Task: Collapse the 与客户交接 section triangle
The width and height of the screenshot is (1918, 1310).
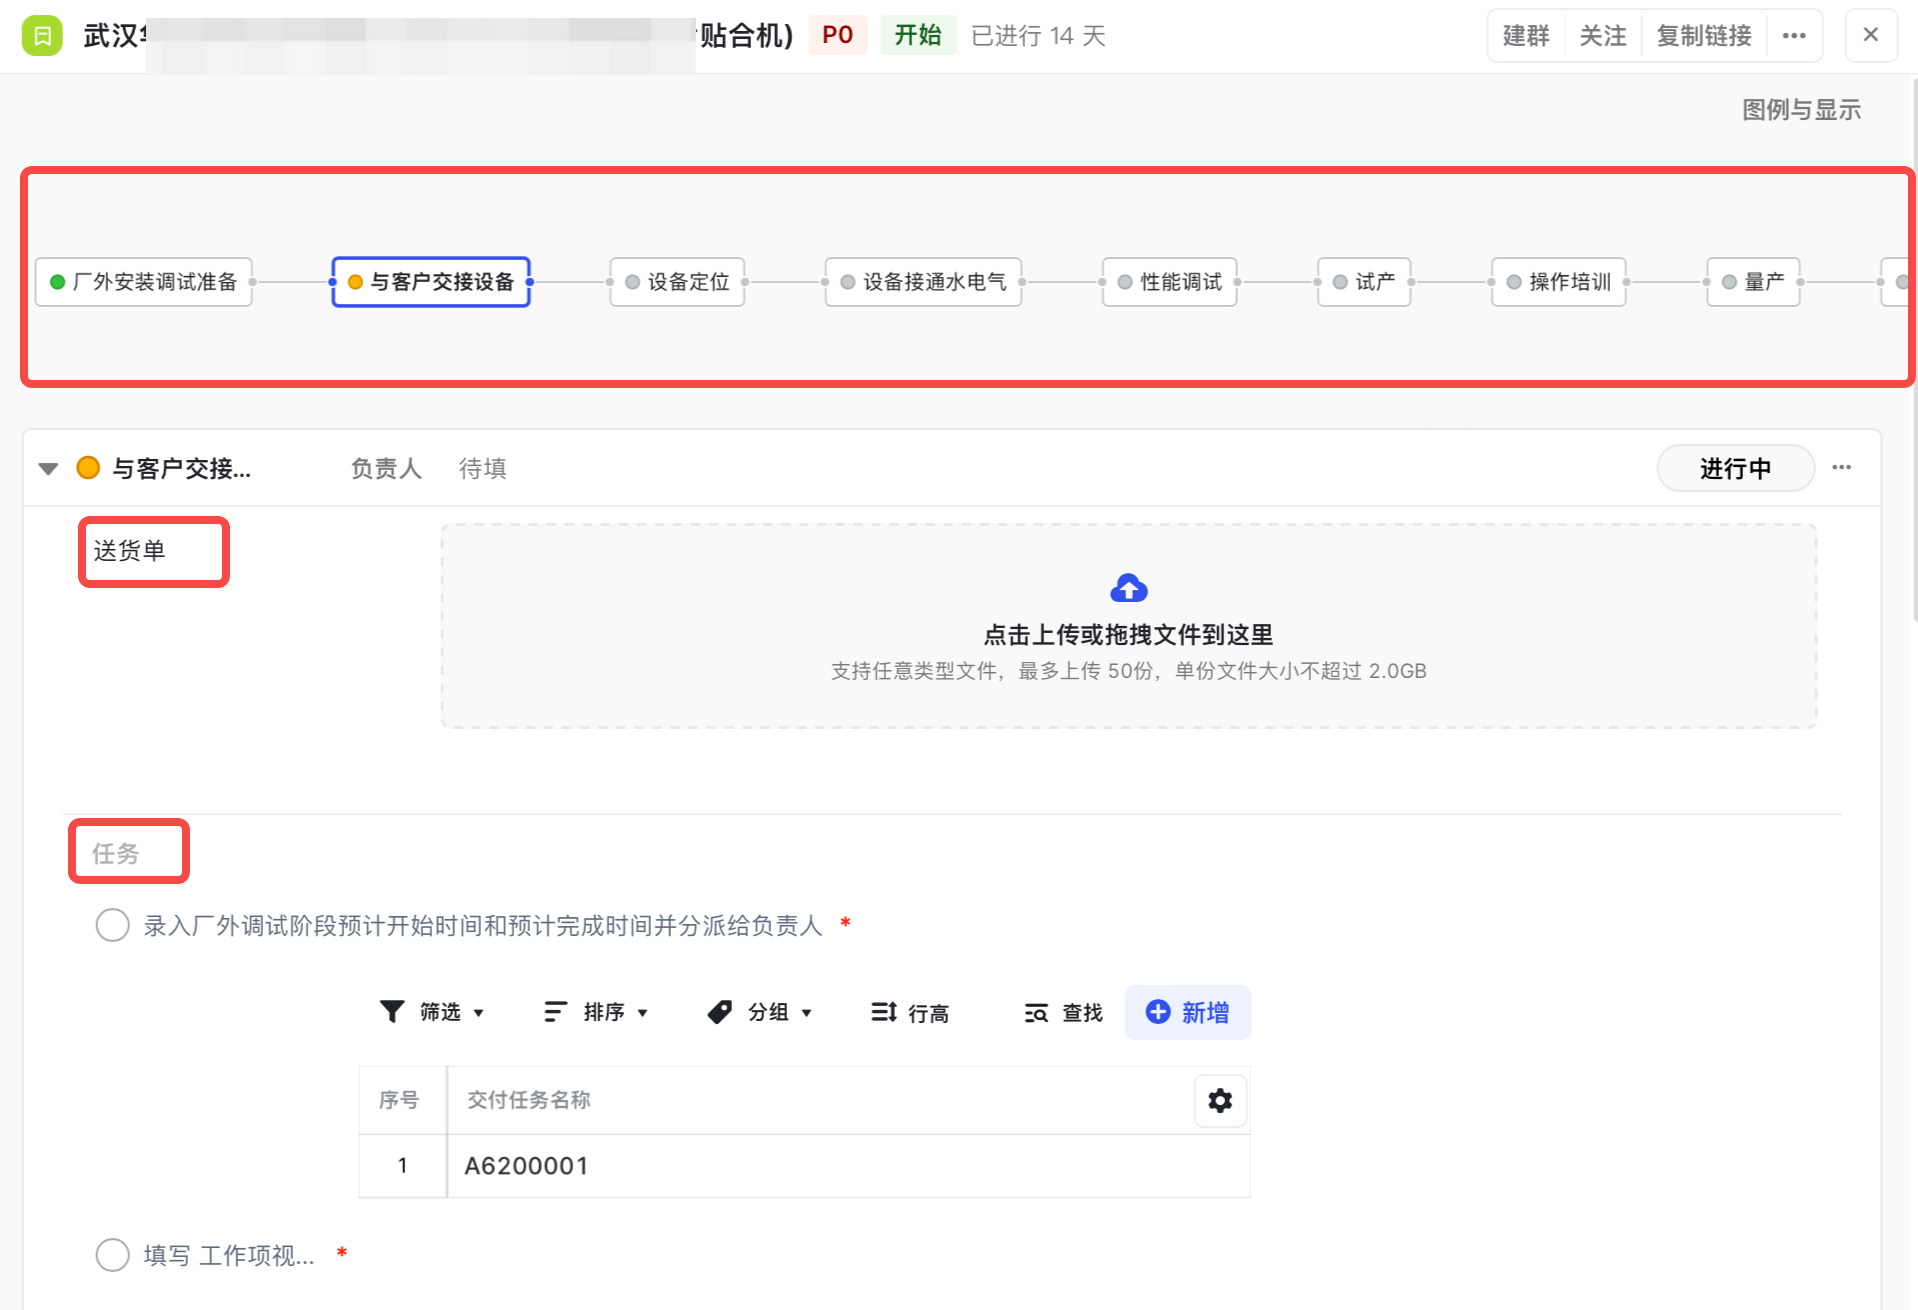Action: tap(48, 469)
